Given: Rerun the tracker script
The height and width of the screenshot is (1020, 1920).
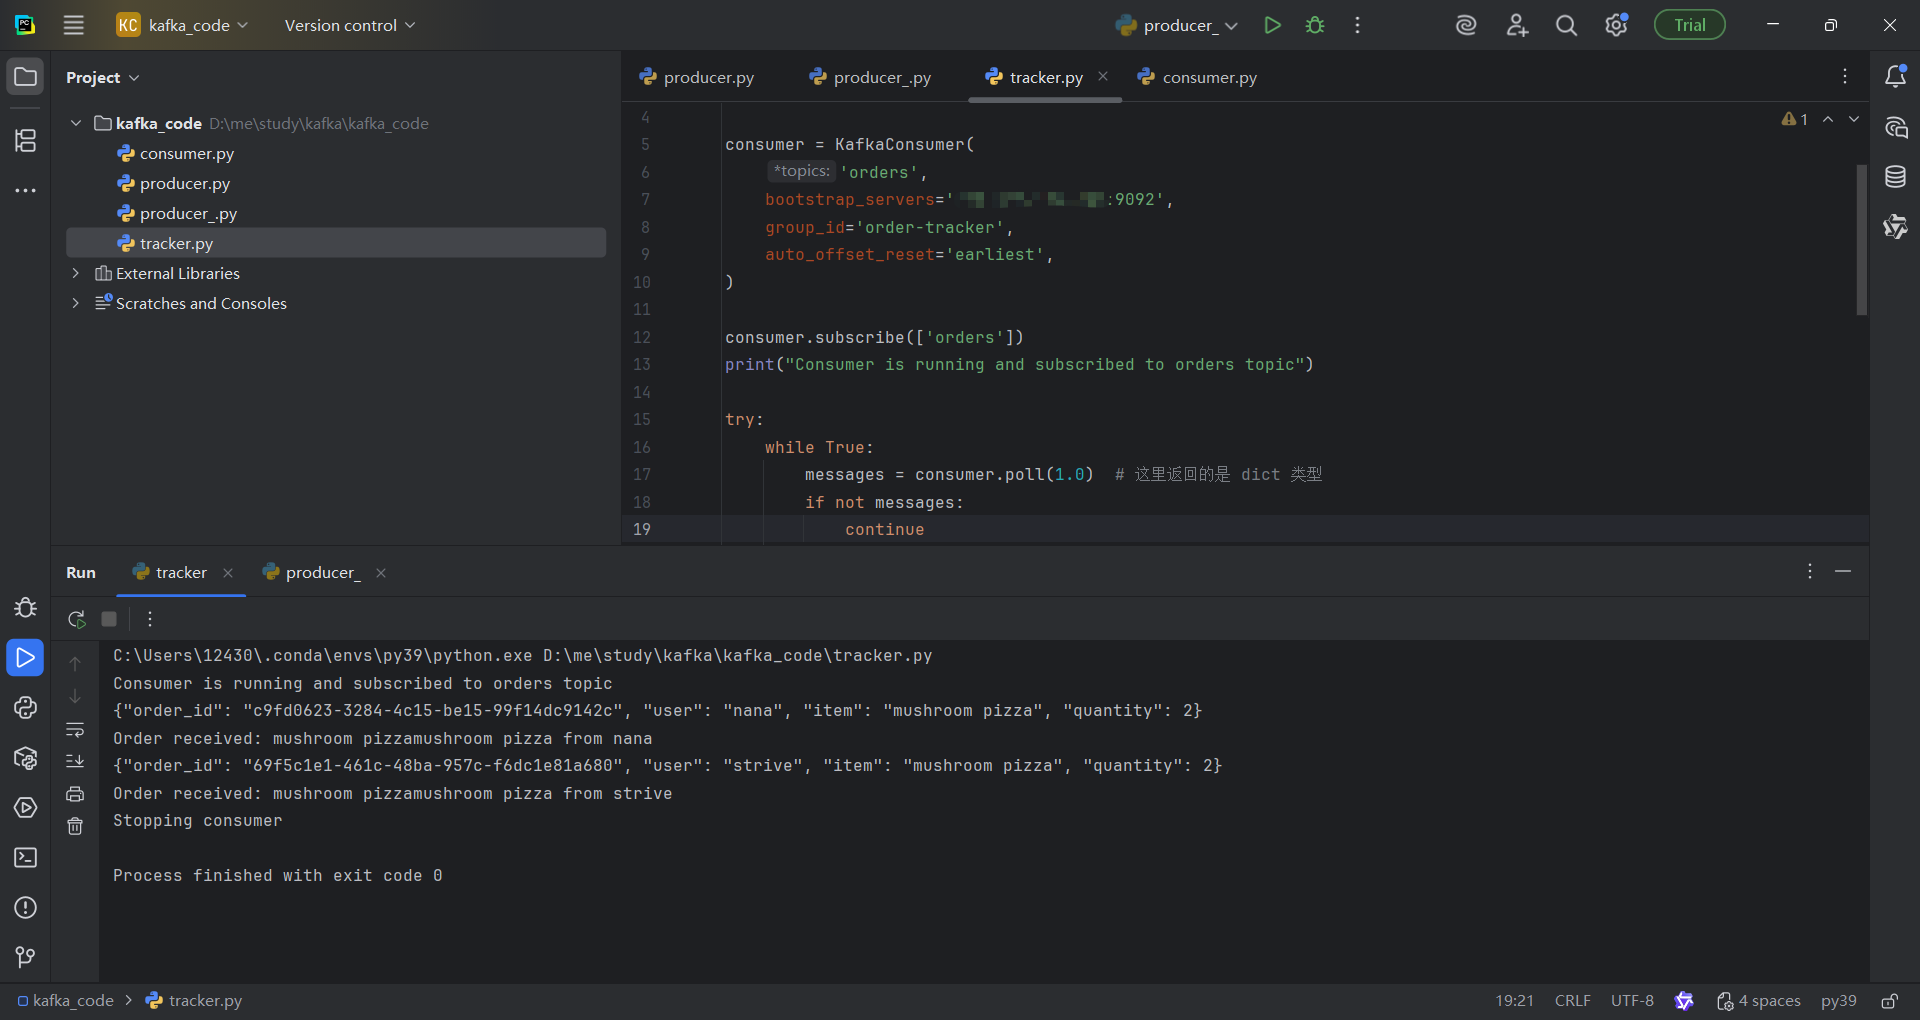Looking at the screenshot, I should pos(76,619).
